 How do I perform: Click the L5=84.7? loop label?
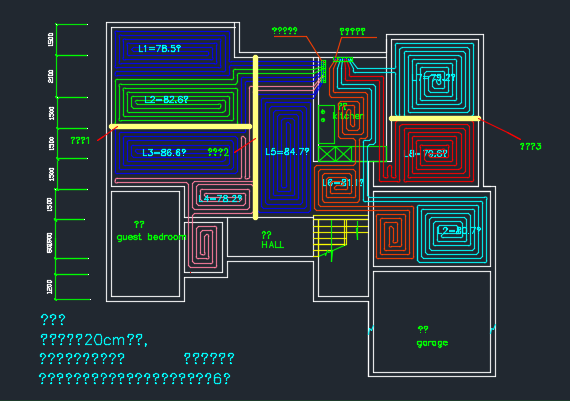click(x=287, y=152)
